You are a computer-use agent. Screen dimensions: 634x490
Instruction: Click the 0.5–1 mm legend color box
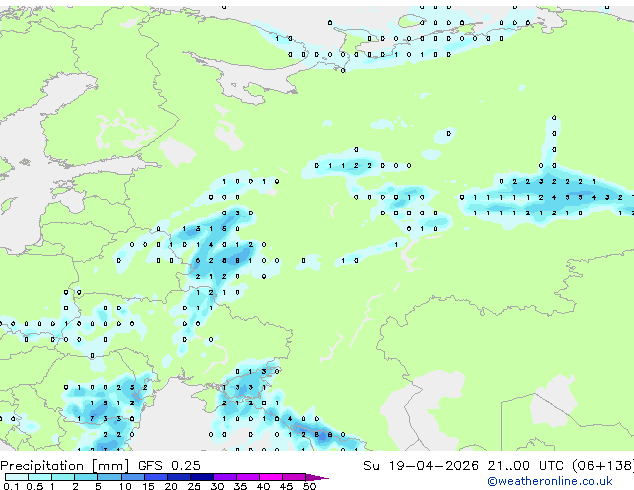tap(40, 477)
